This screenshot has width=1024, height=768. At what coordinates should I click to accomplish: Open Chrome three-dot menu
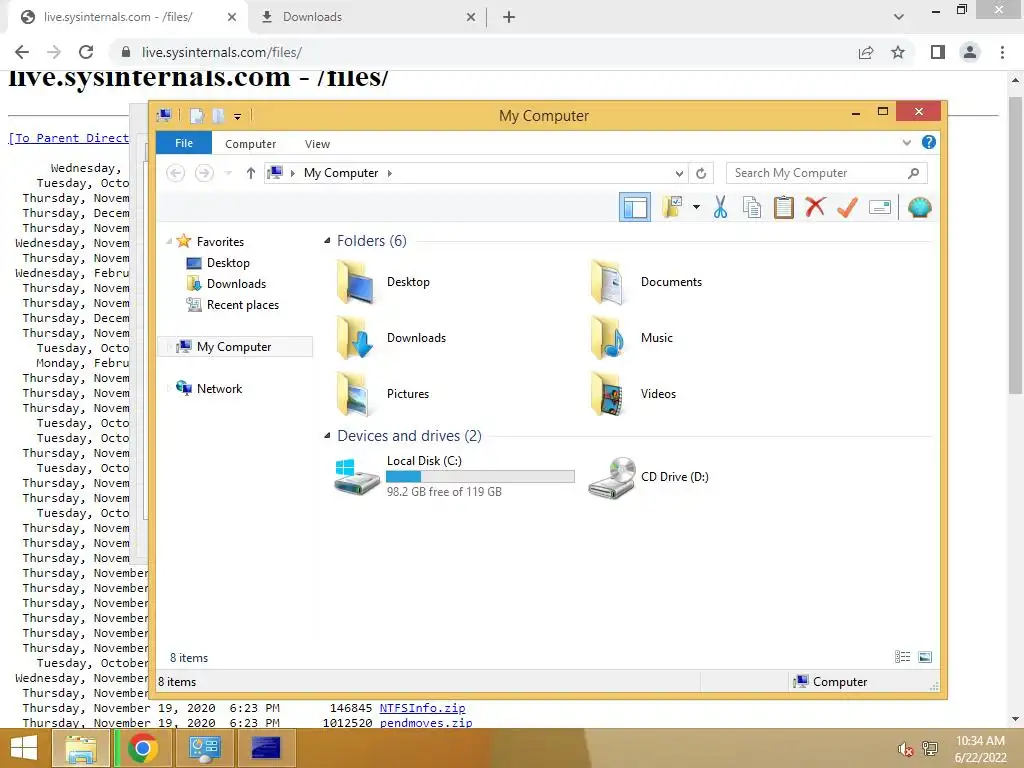pos(1002,52)
